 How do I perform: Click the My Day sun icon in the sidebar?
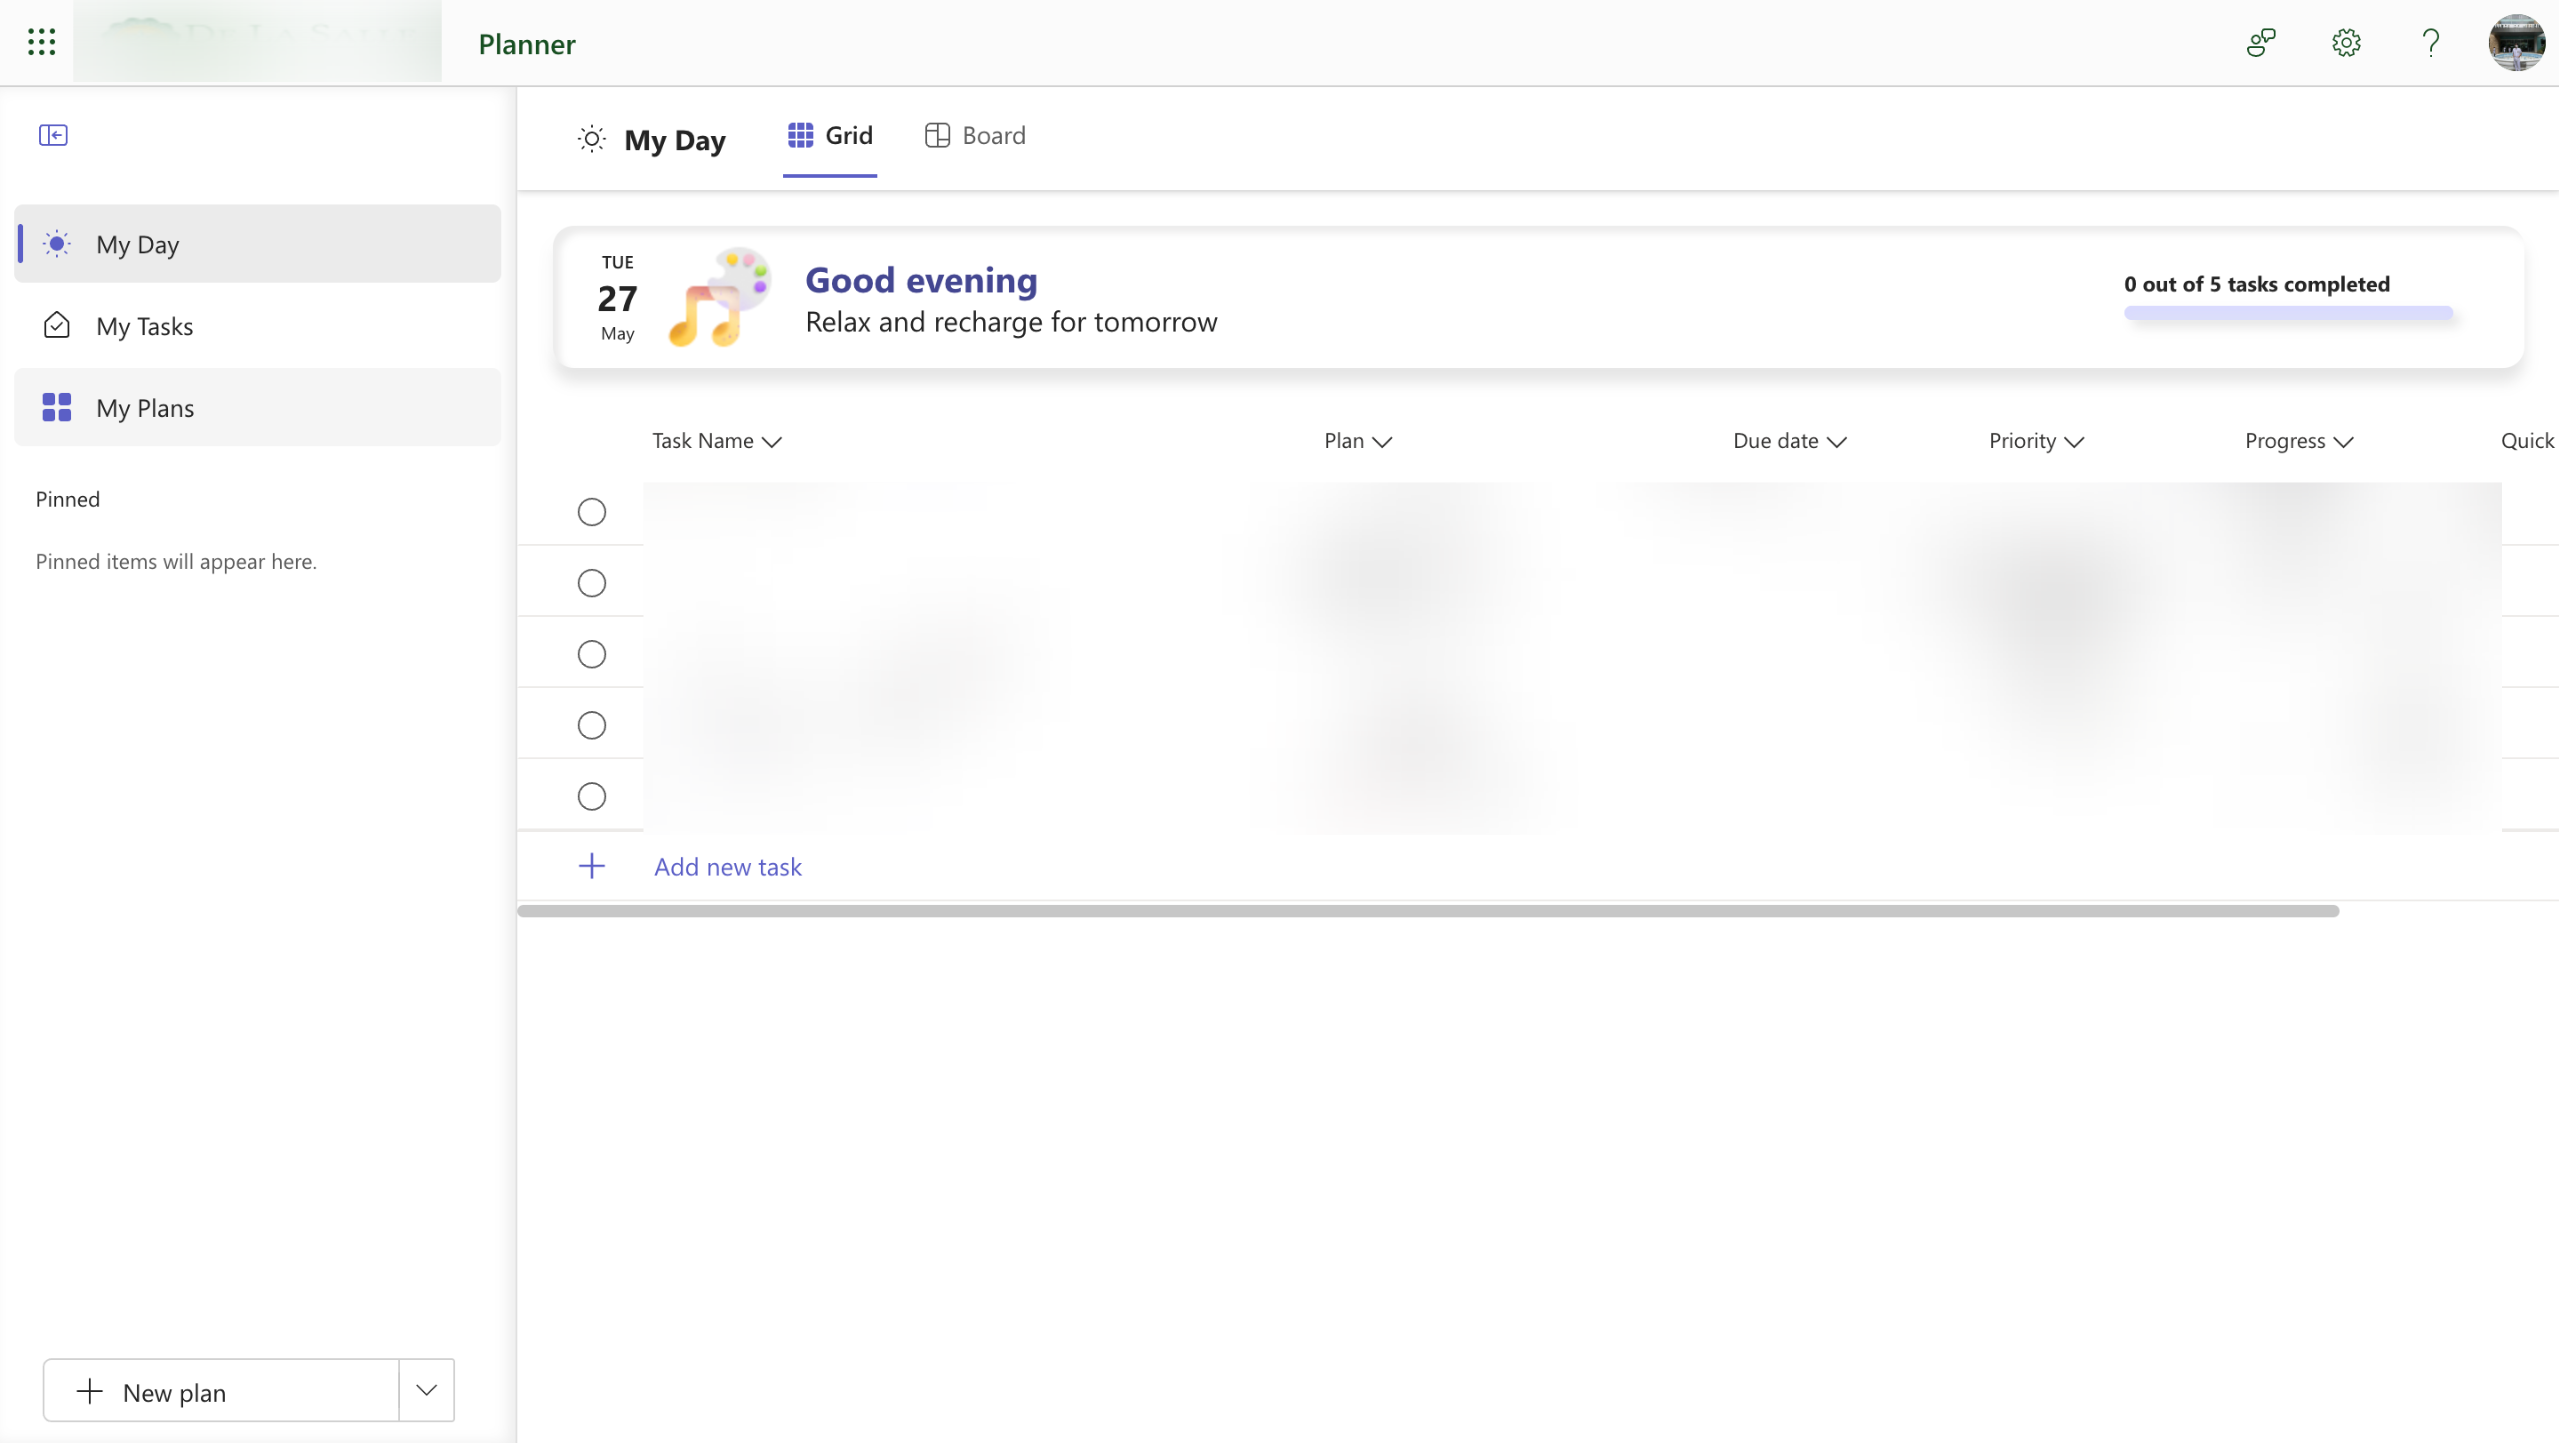pyautogui.click(x=57, y=244)
